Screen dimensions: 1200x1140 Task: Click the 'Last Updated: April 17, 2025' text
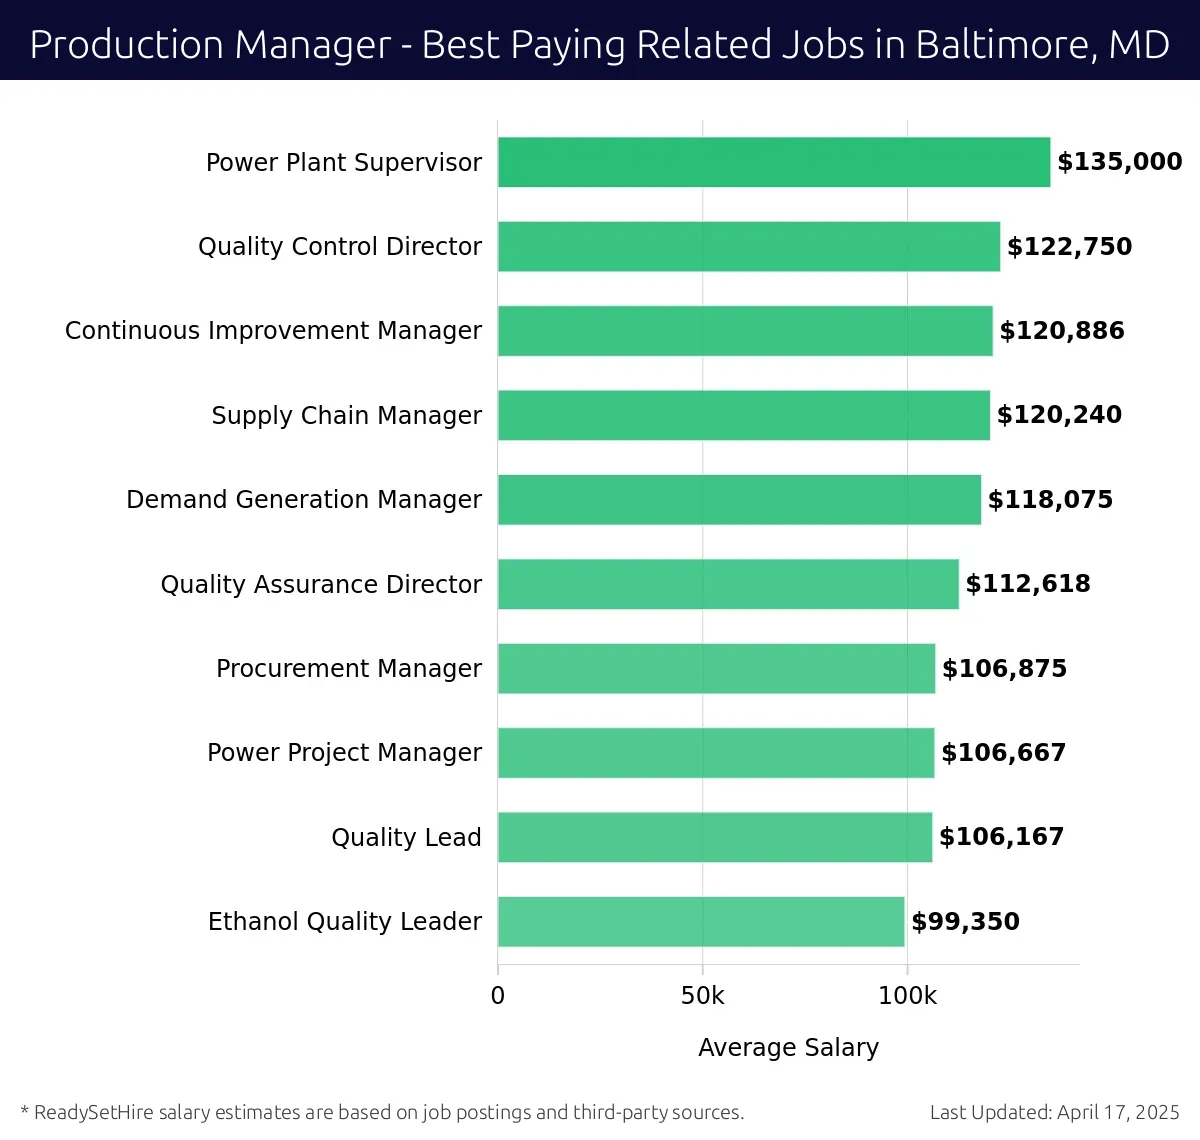coord(1055,1112)
